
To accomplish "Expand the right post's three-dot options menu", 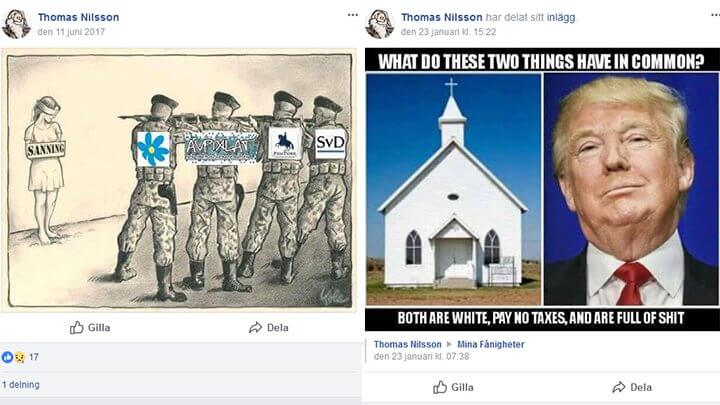I will [715, 15].
